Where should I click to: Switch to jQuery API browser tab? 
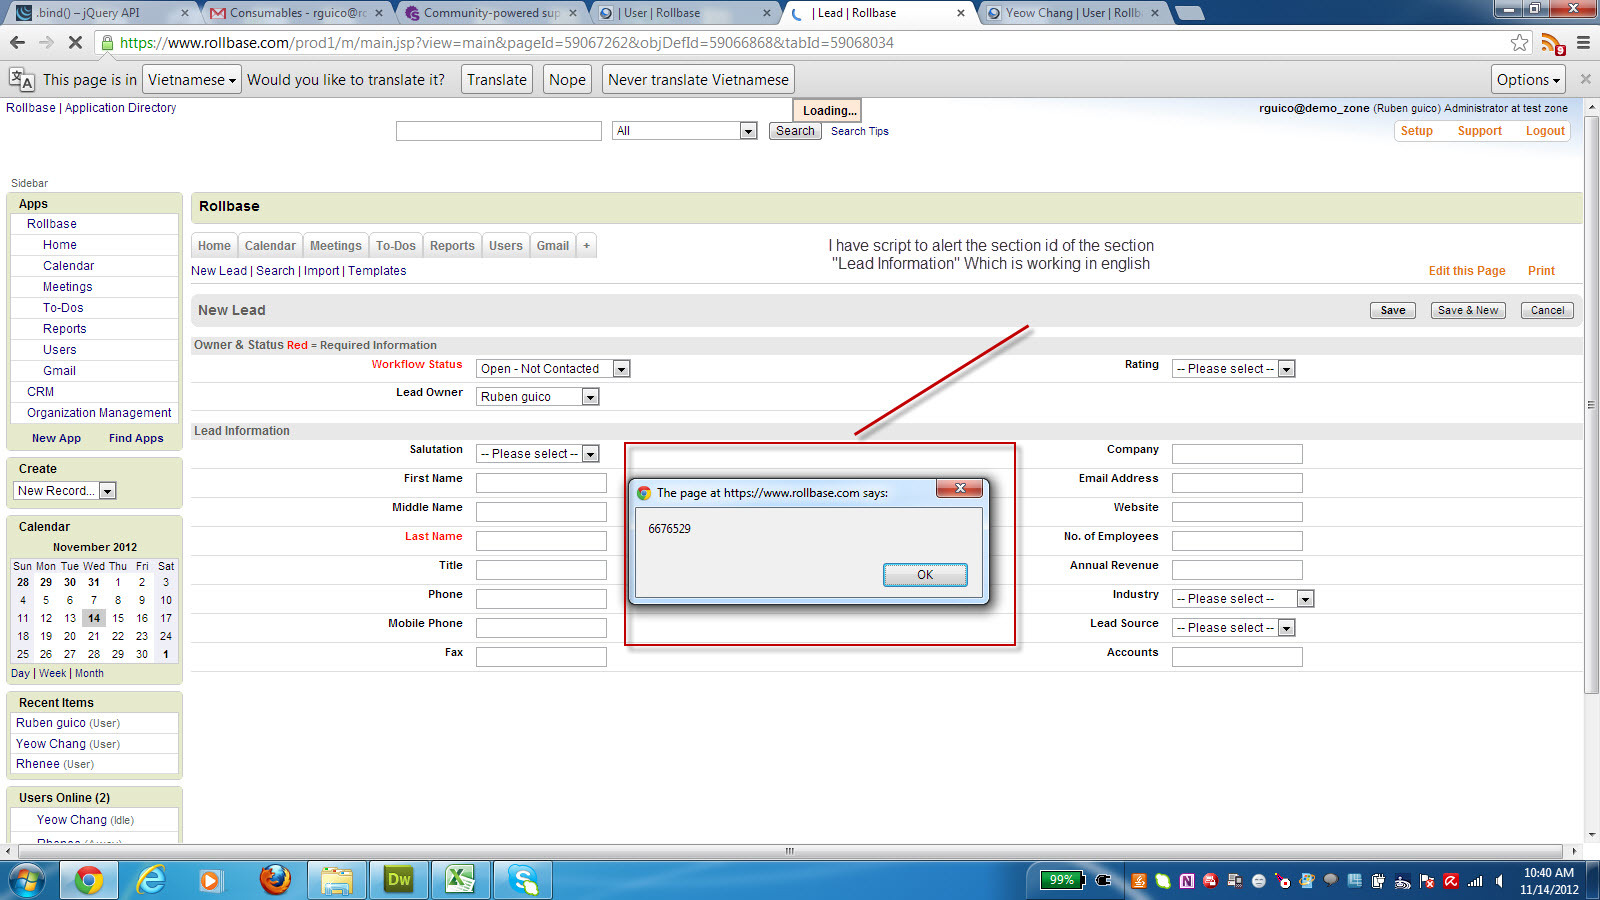(98, 13)
